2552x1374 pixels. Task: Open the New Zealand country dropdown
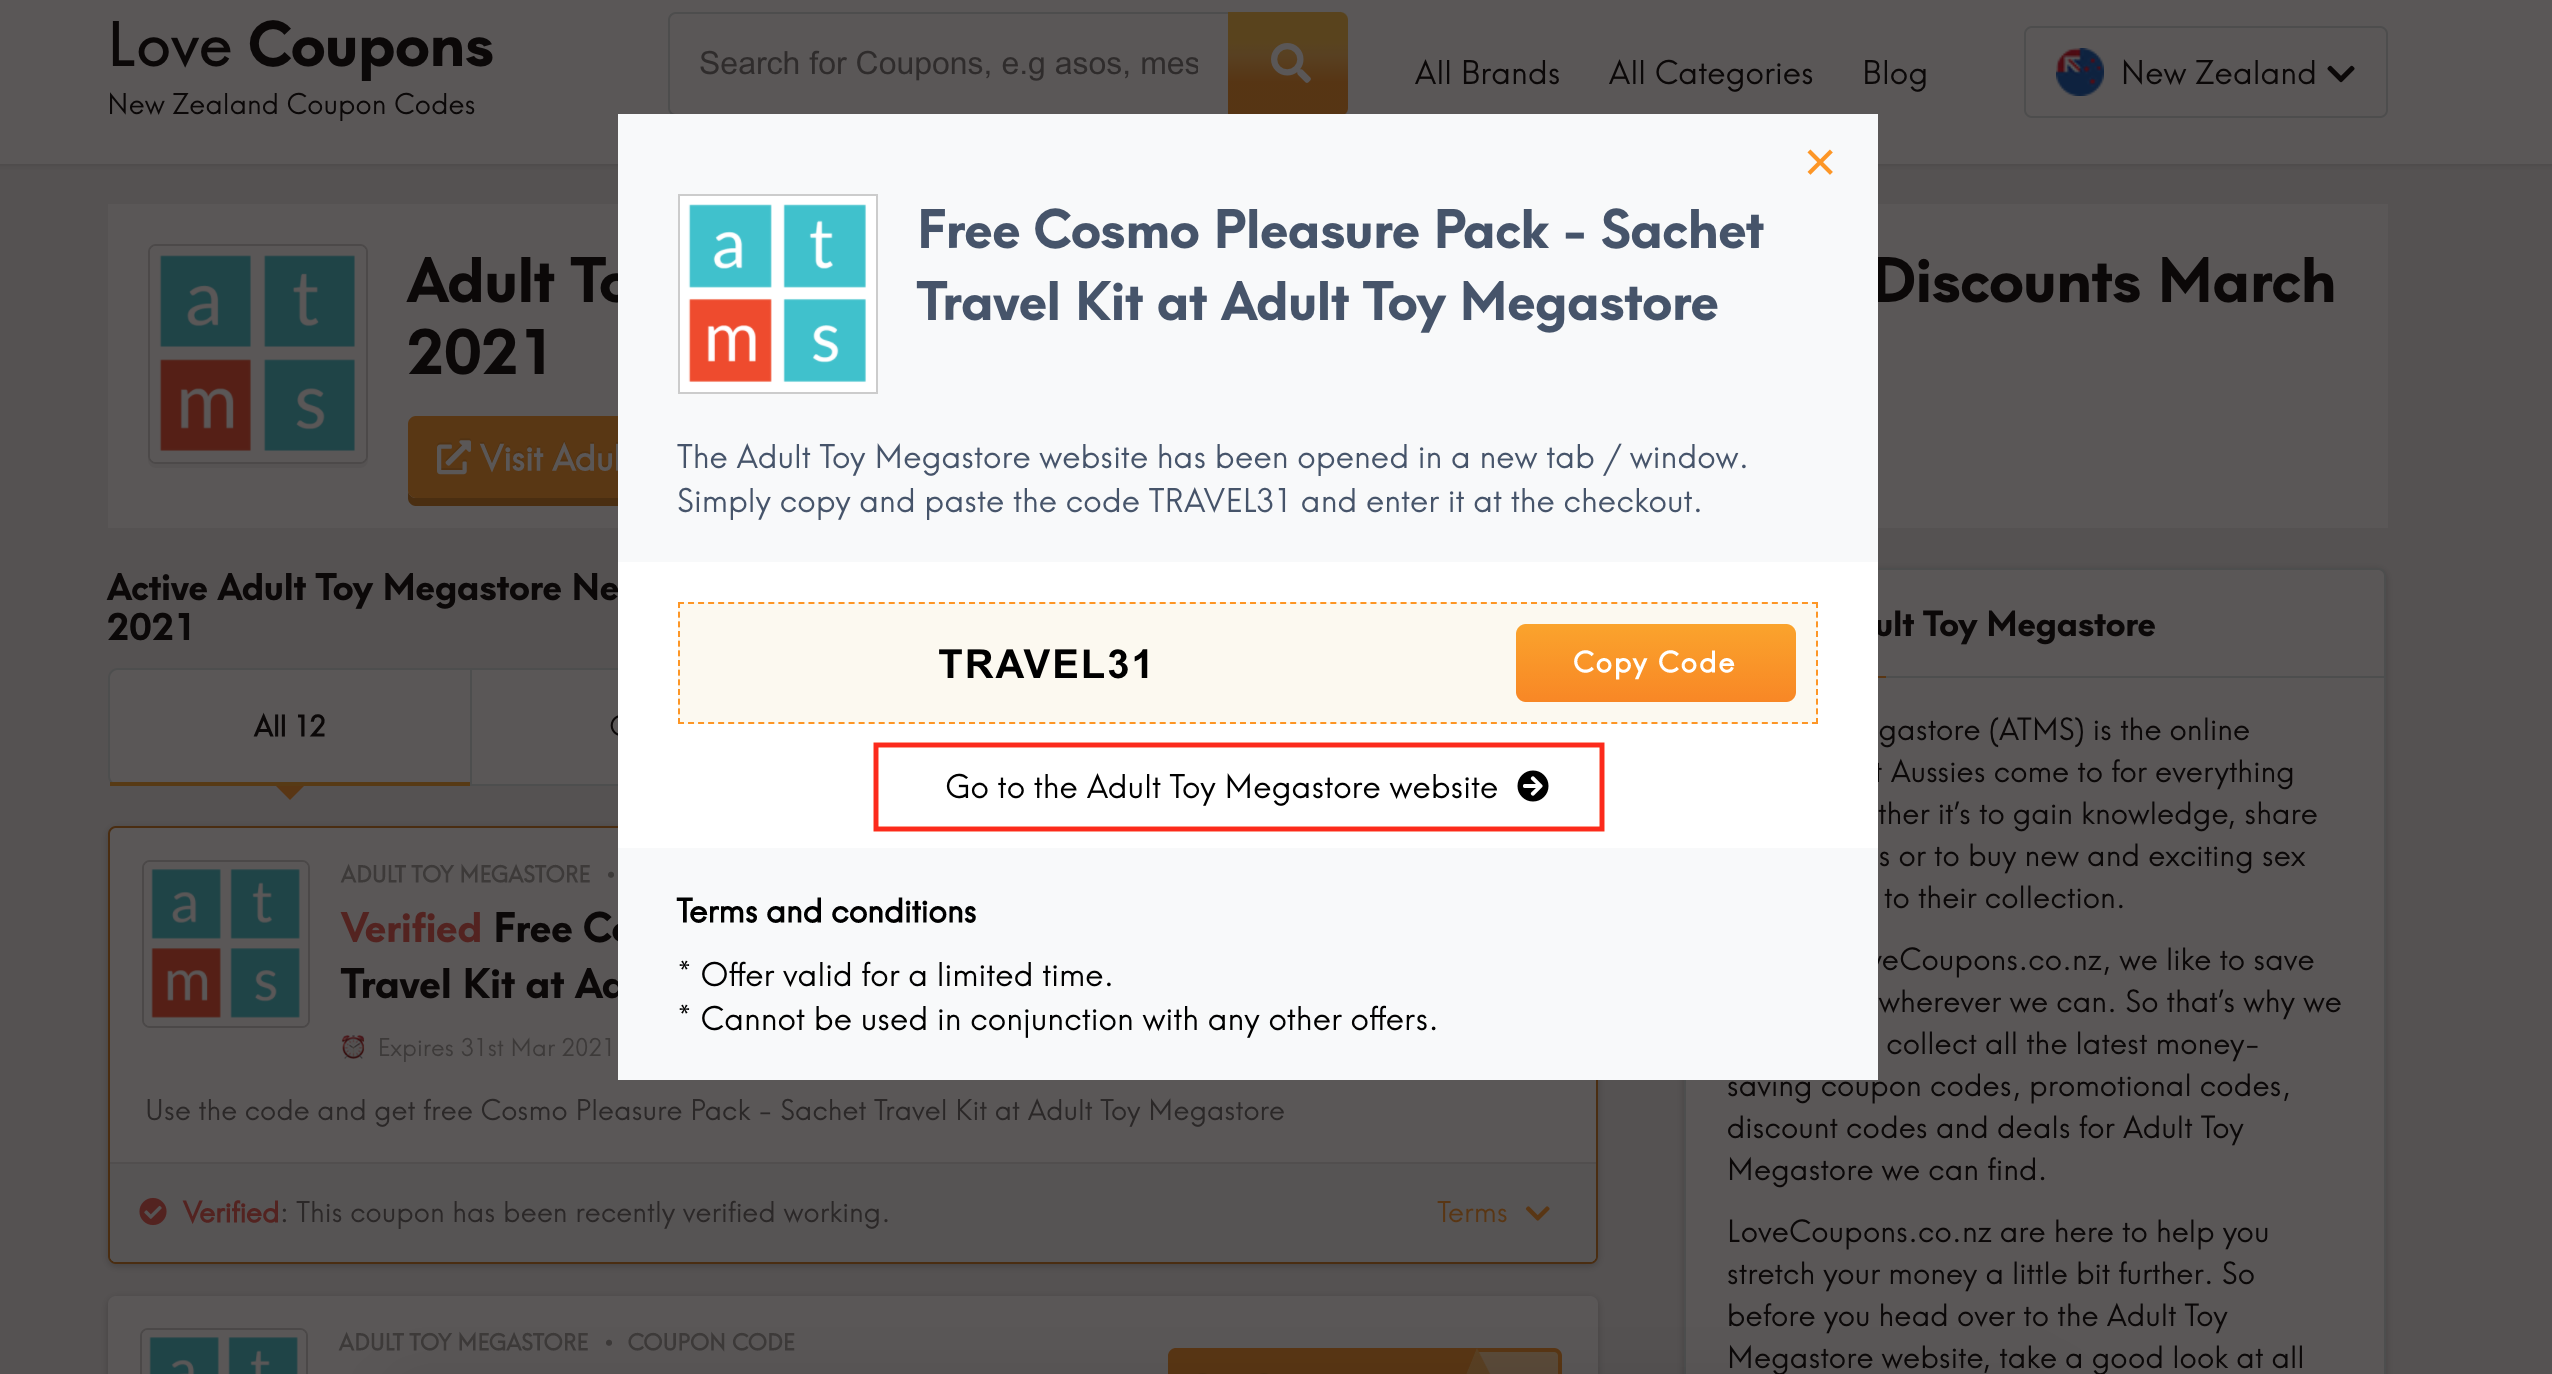pyautogui.click(x=2205, y=72)
